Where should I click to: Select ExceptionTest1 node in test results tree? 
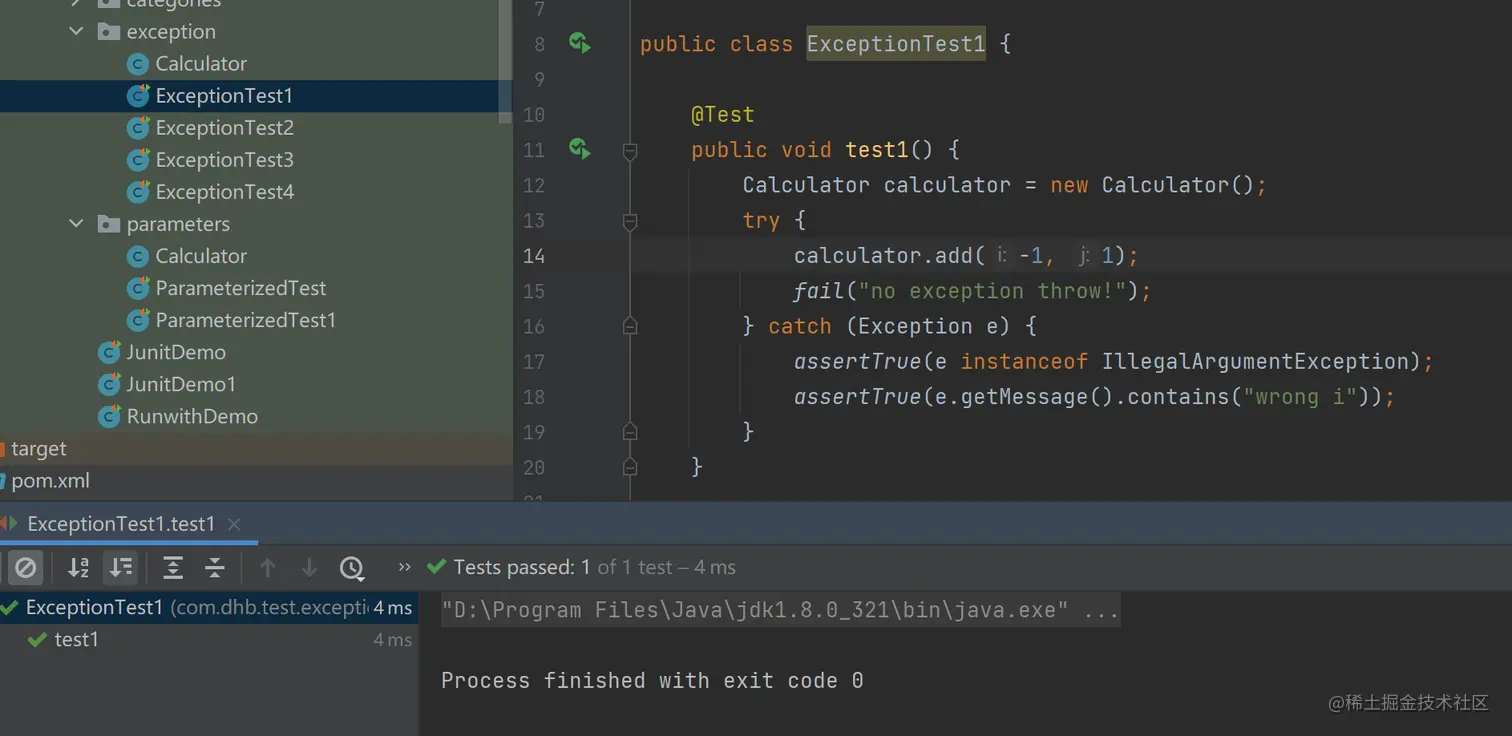click(208, 608)
